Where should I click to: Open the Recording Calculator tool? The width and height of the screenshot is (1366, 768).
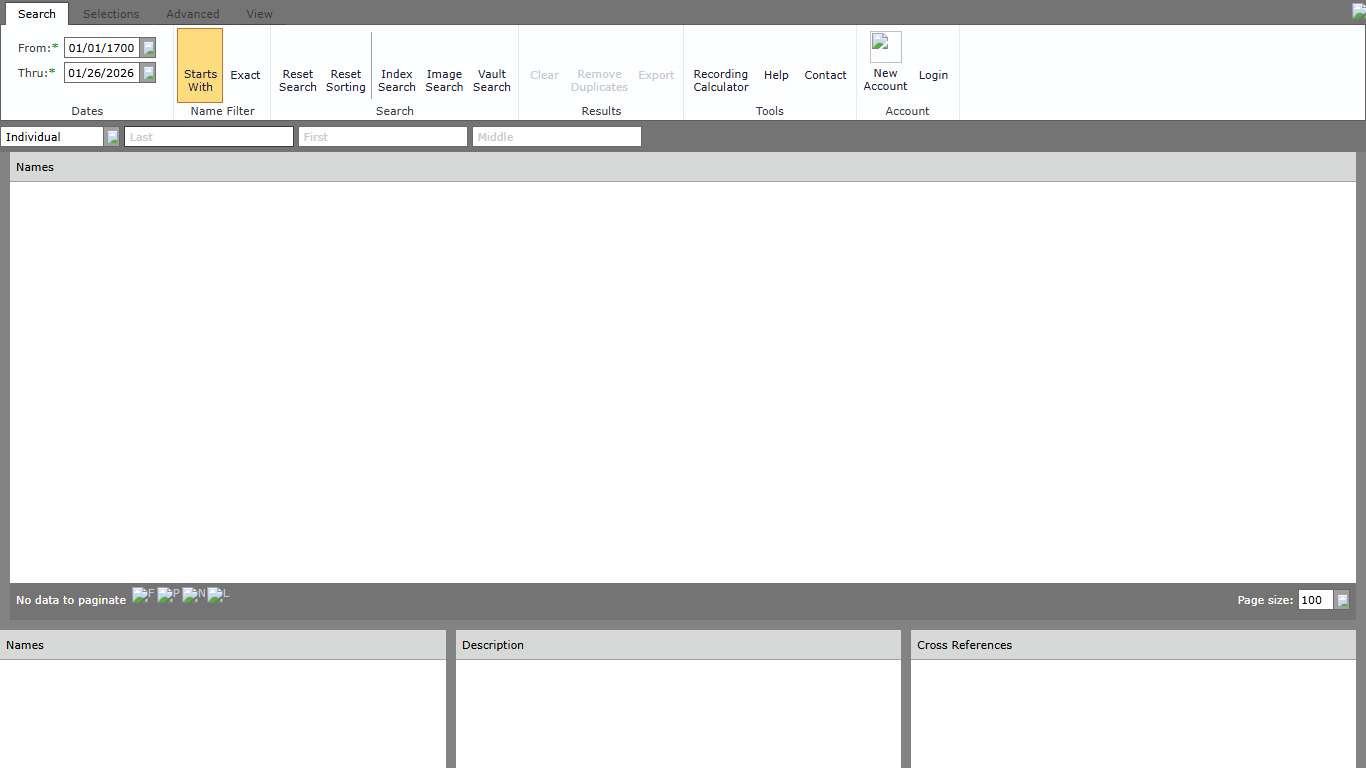point(720,80)
